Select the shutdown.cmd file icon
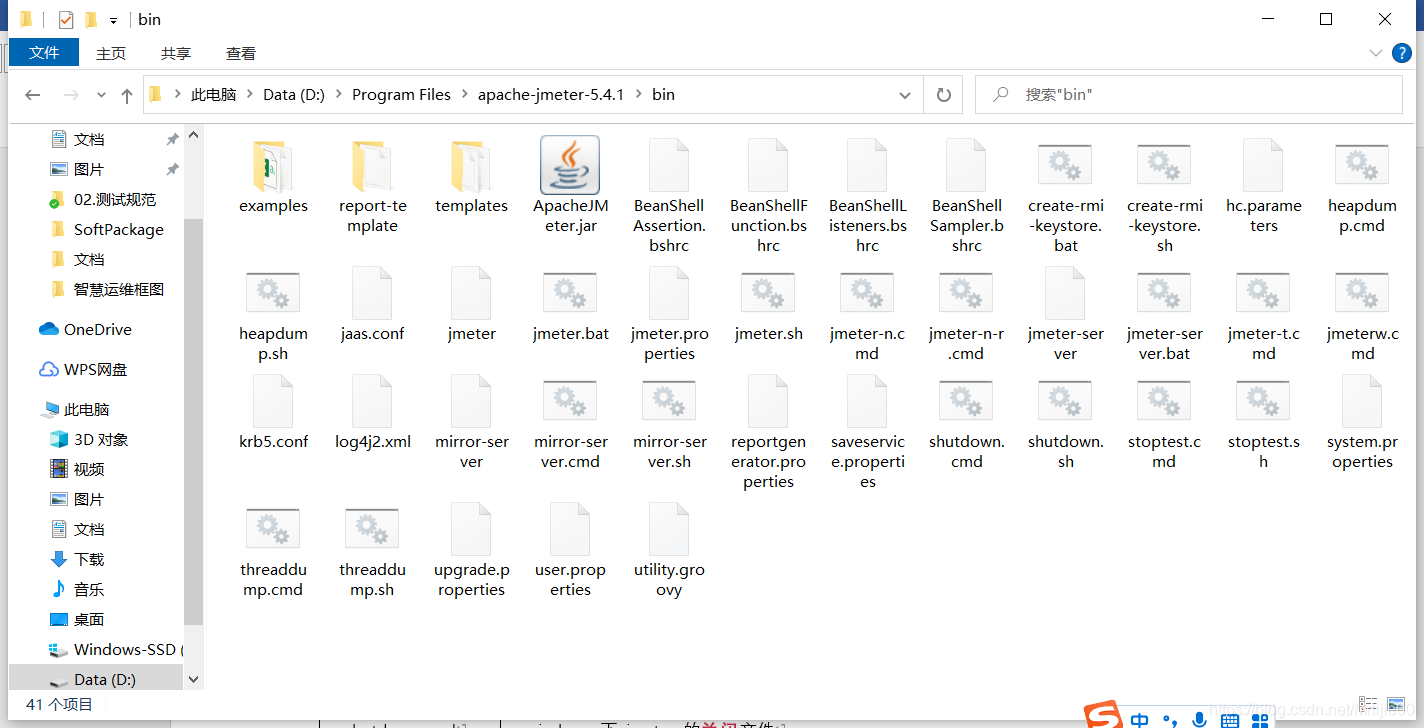This screenshot has height=728, width=1424. [x=966, y=401]
